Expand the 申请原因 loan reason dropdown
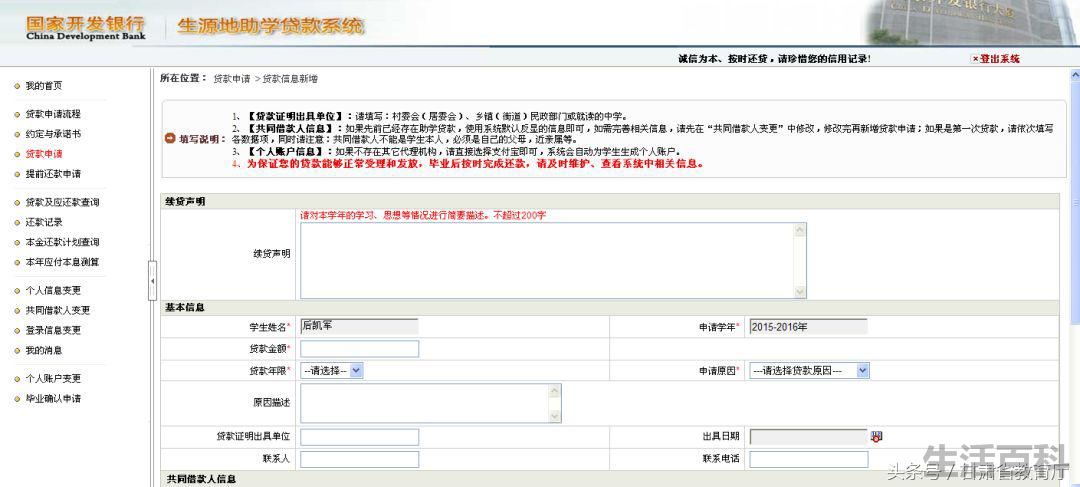The image size is (1080, 487). (809, 371)
